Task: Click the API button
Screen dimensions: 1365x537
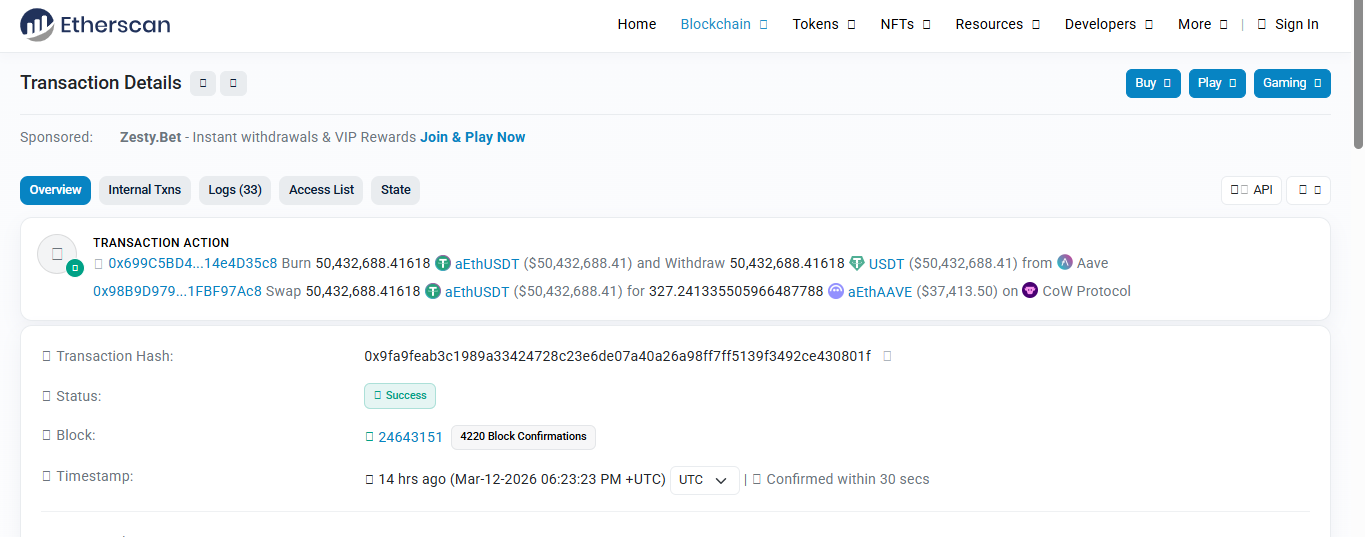Action: [1251, 190]
